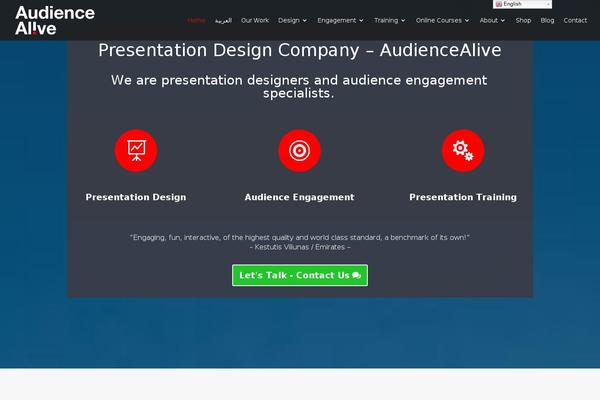The width and height of the screenshot is (600, 400).
Task: Go to the Home menu item
Action: (196, 20)
